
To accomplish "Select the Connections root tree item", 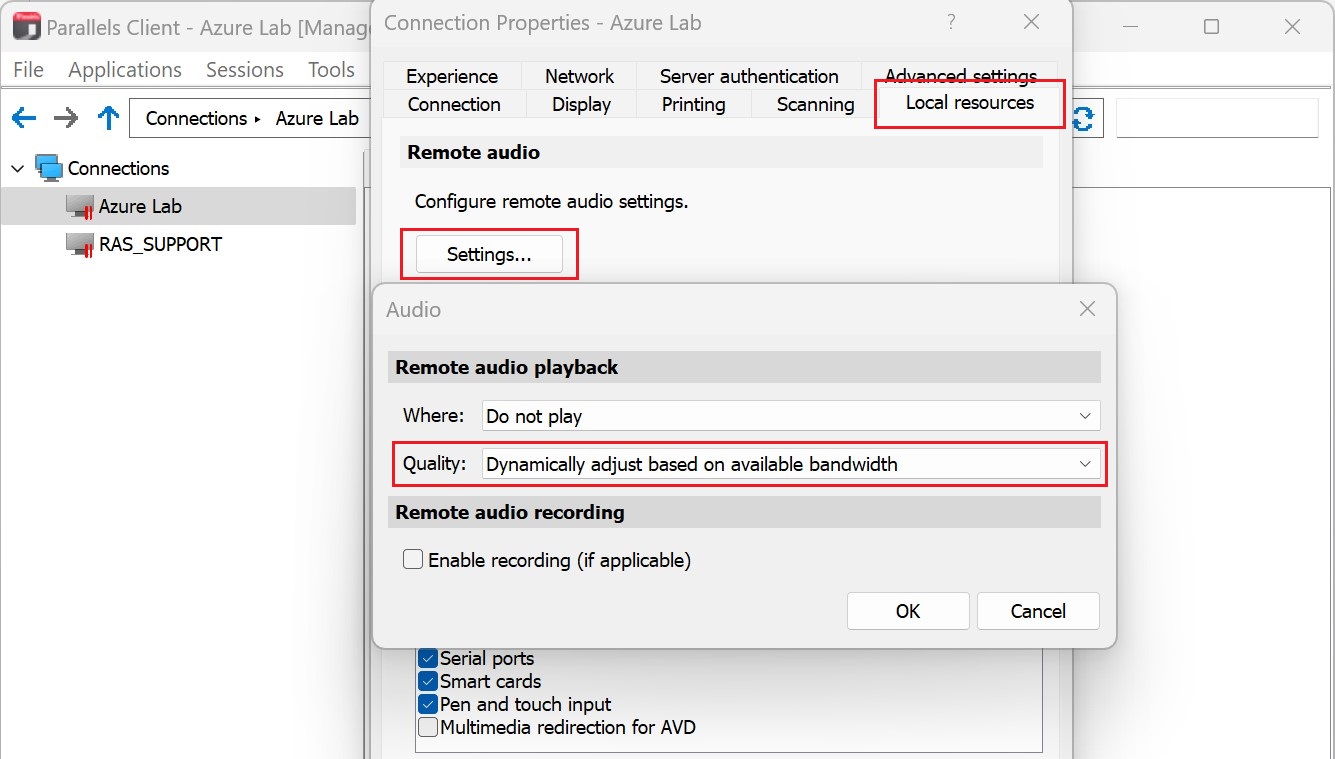I will 118,168.
